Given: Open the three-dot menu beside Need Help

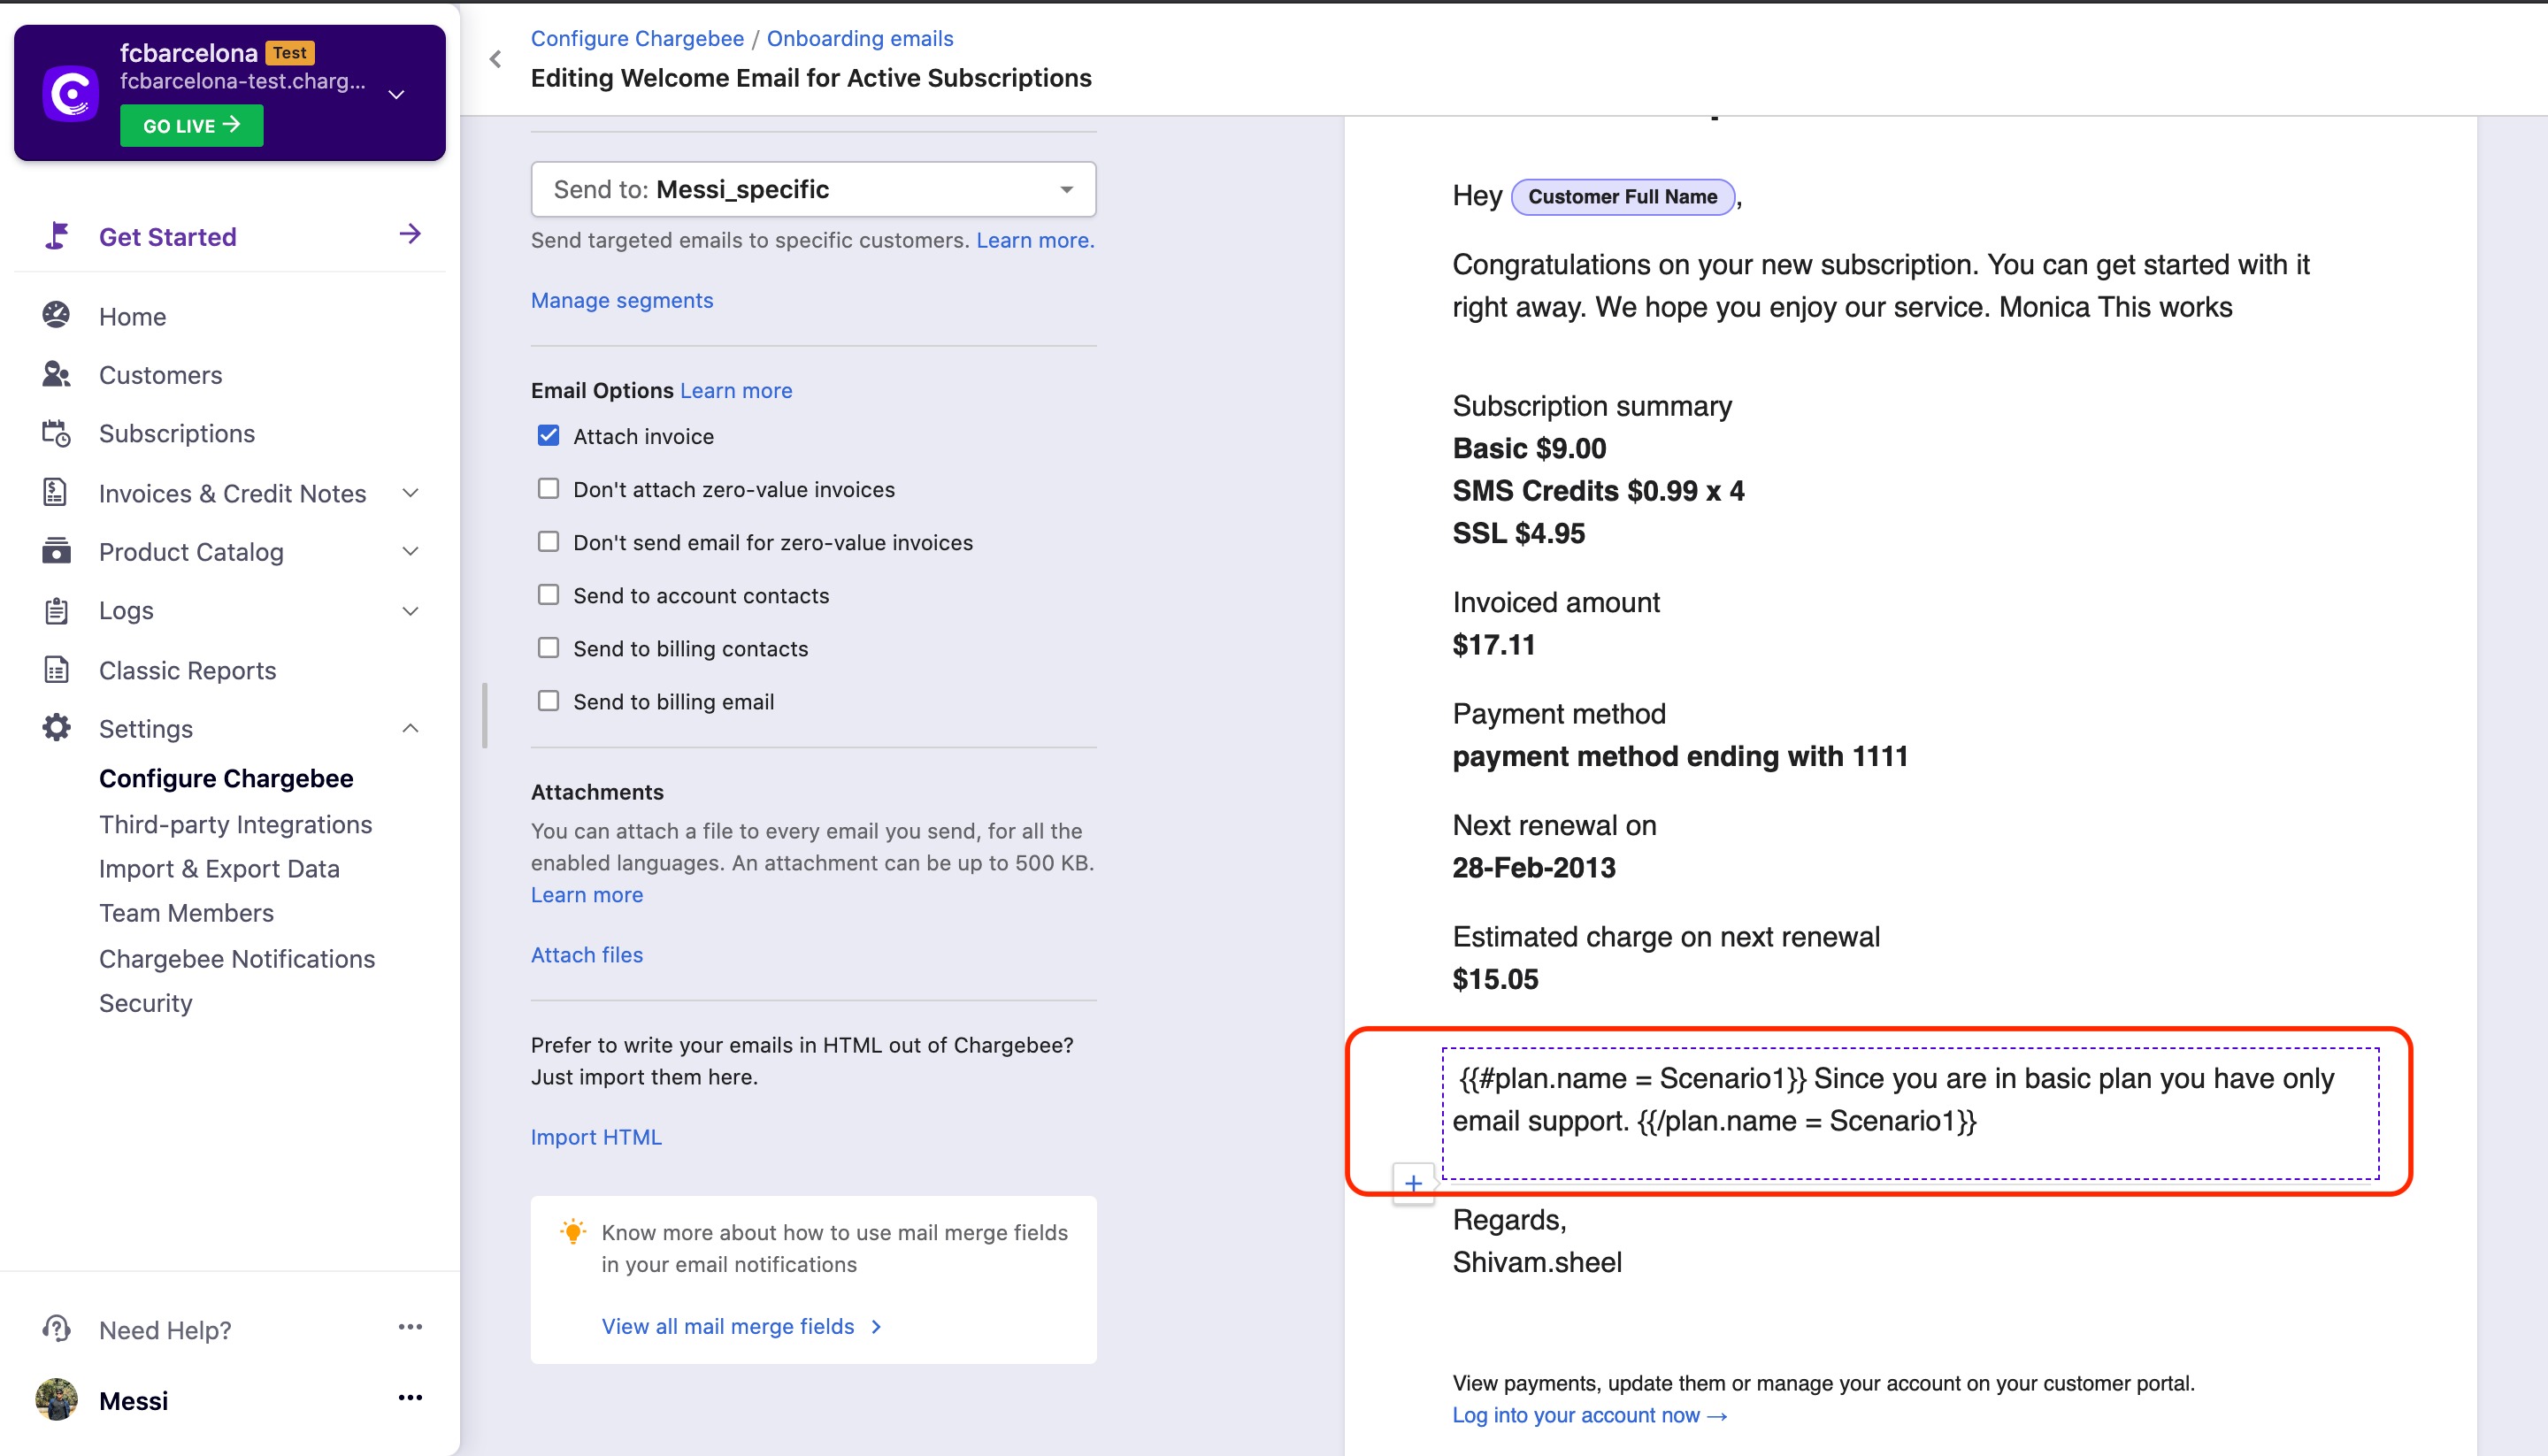Looking at the screenshot, I should pyautogui.click(x=410, y=1327).
